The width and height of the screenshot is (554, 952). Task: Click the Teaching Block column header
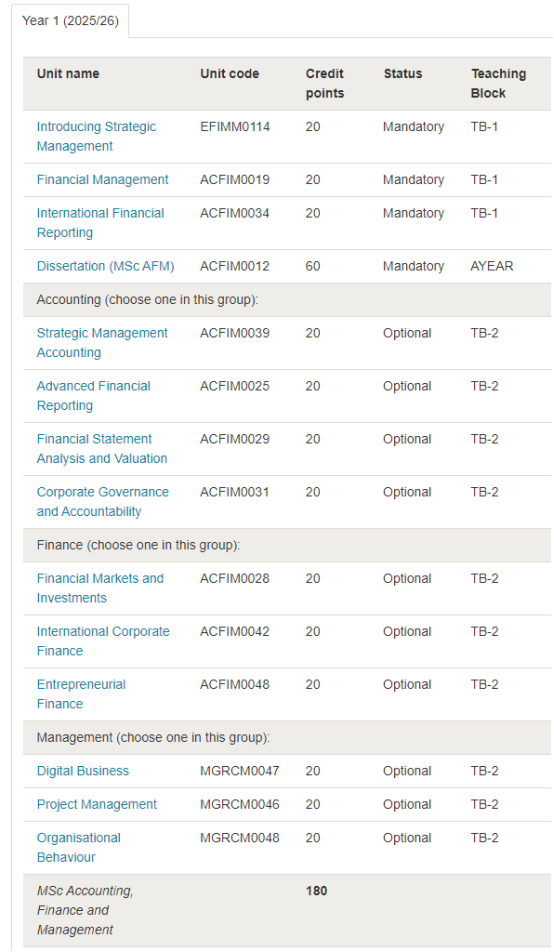tap(498, 83)
